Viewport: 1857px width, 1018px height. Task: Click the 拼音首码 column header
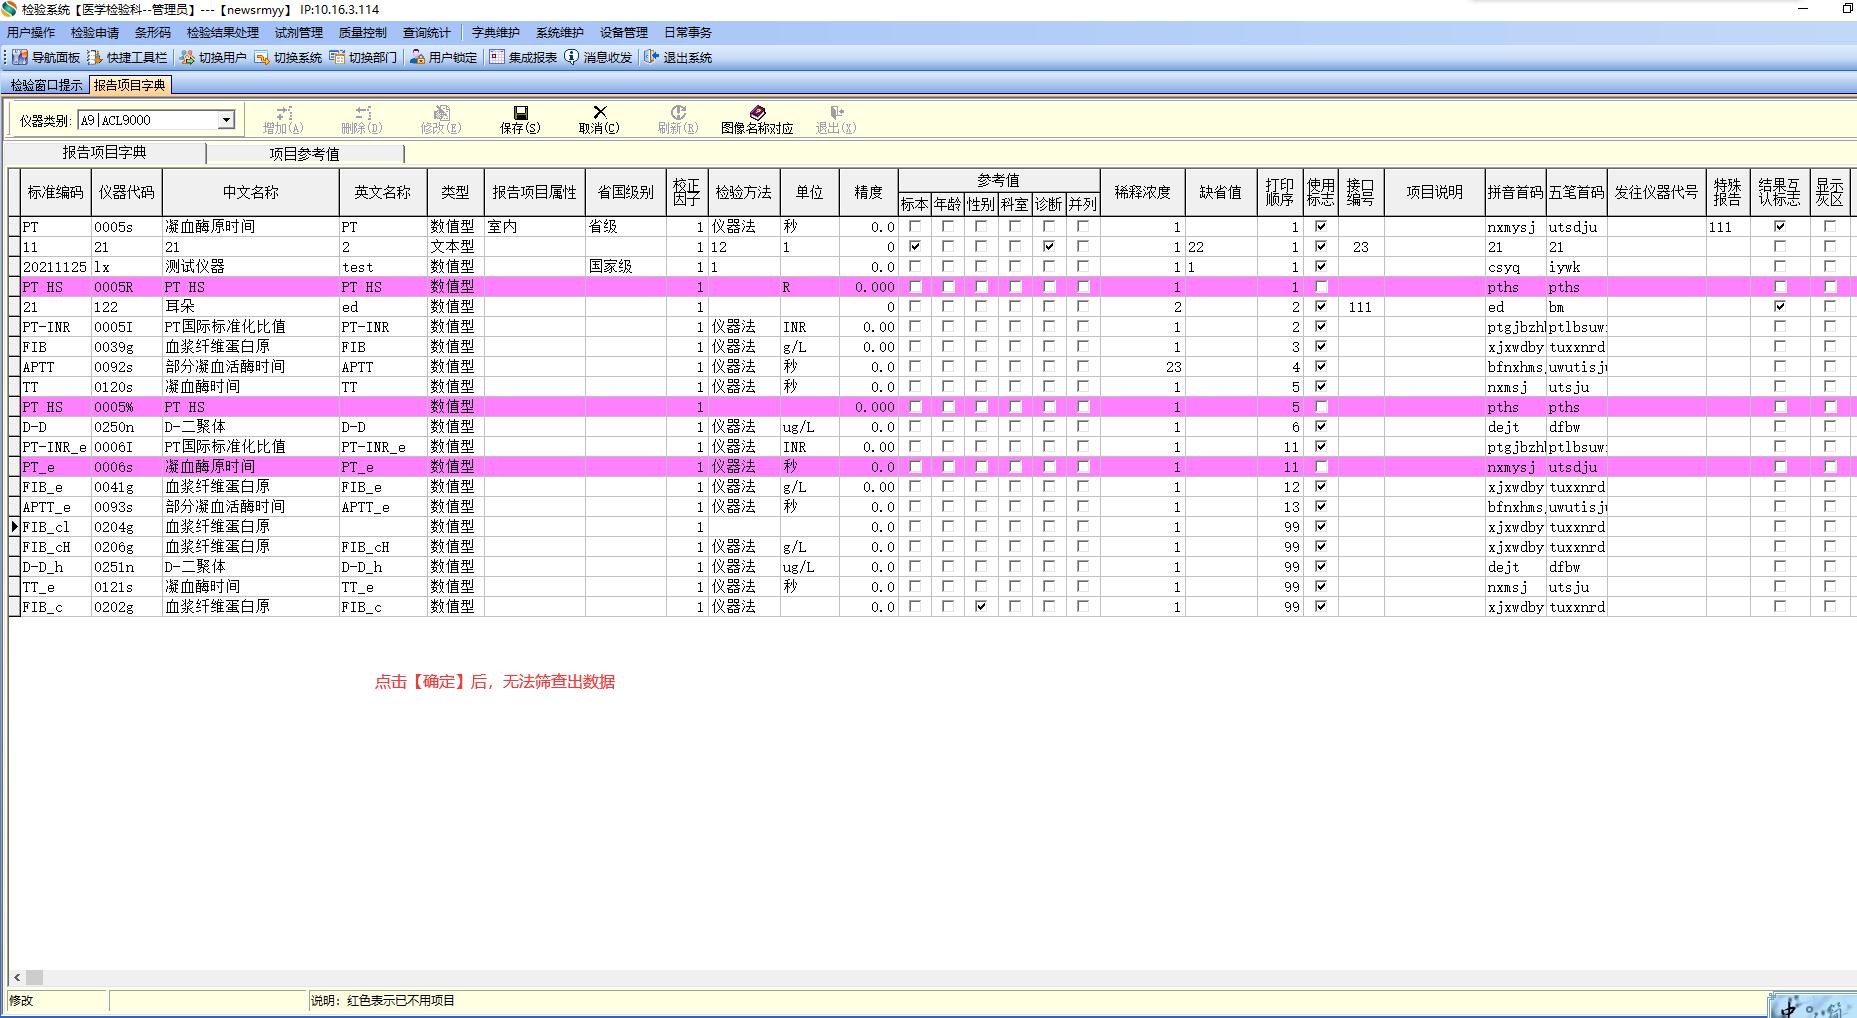point(1515,192)
